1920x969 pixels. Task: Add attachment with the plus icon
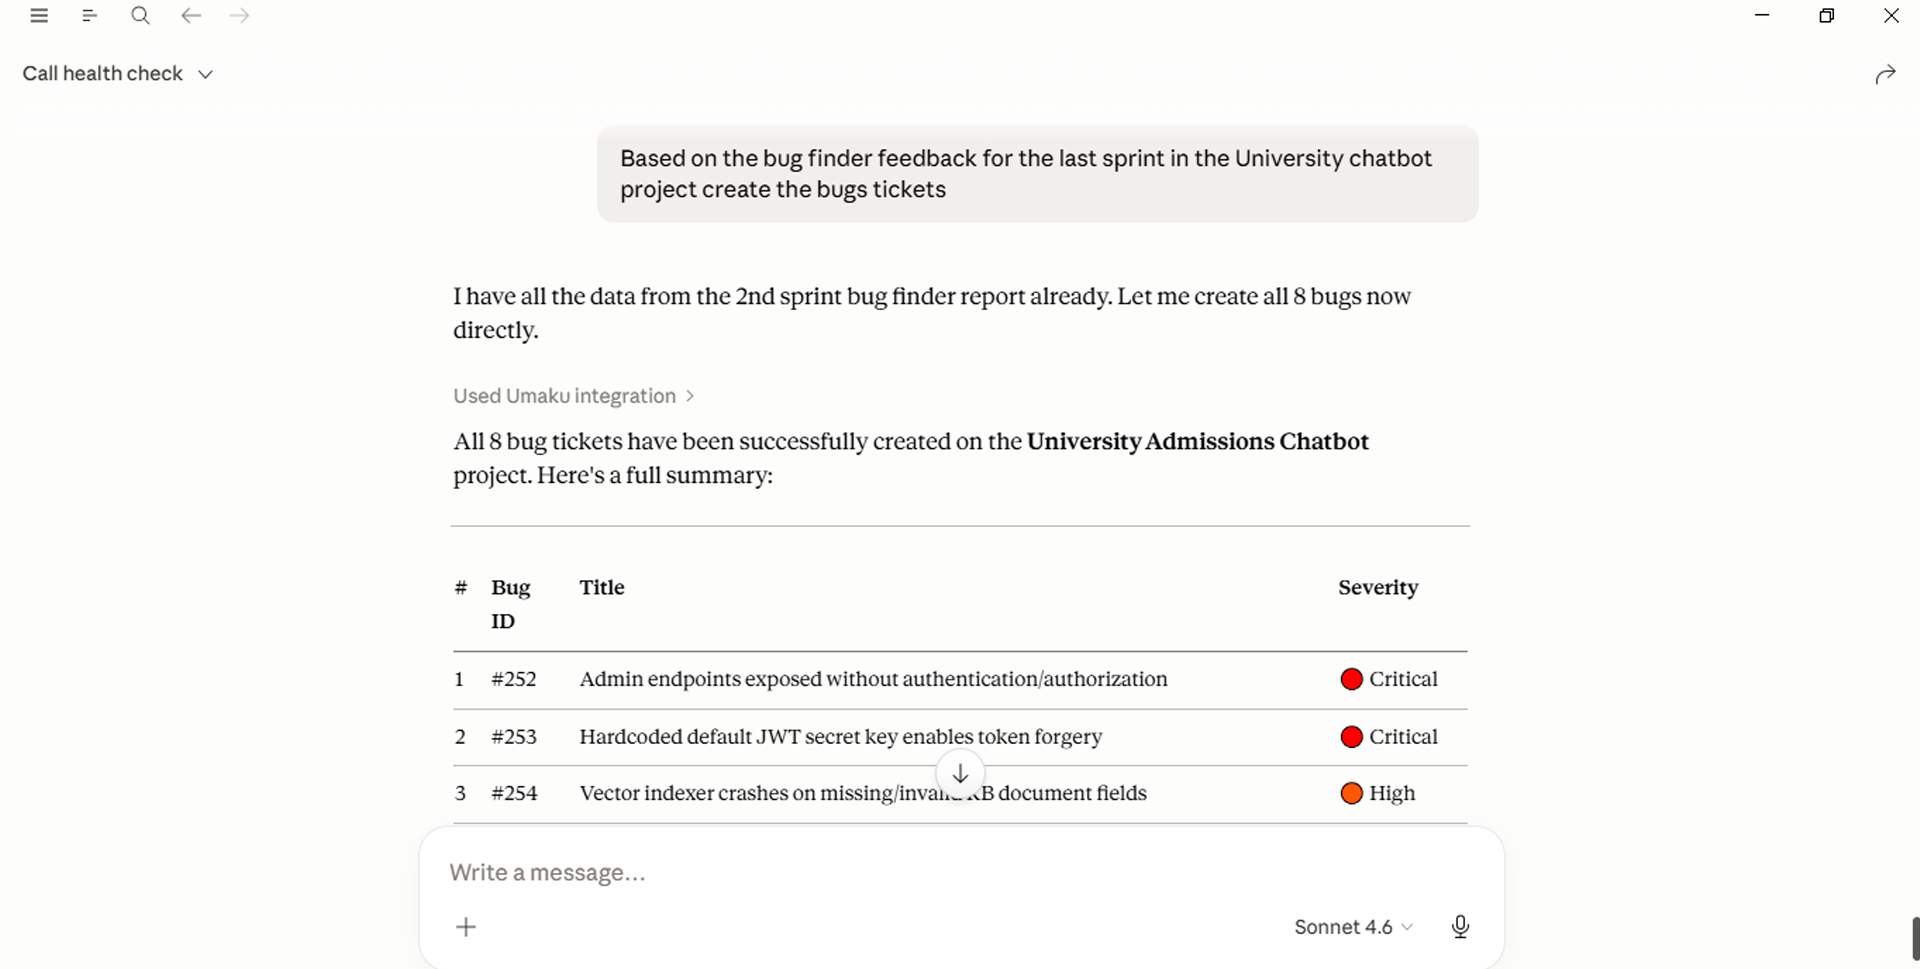click(466, 927)
